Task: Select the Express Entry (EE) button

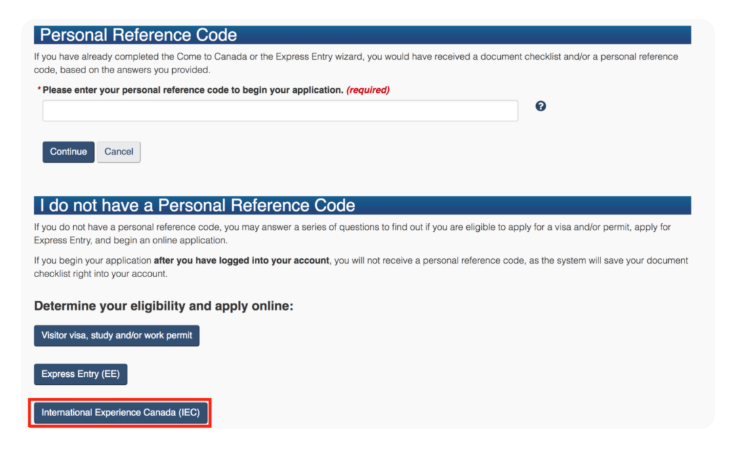Action: [x=81, y=375]
